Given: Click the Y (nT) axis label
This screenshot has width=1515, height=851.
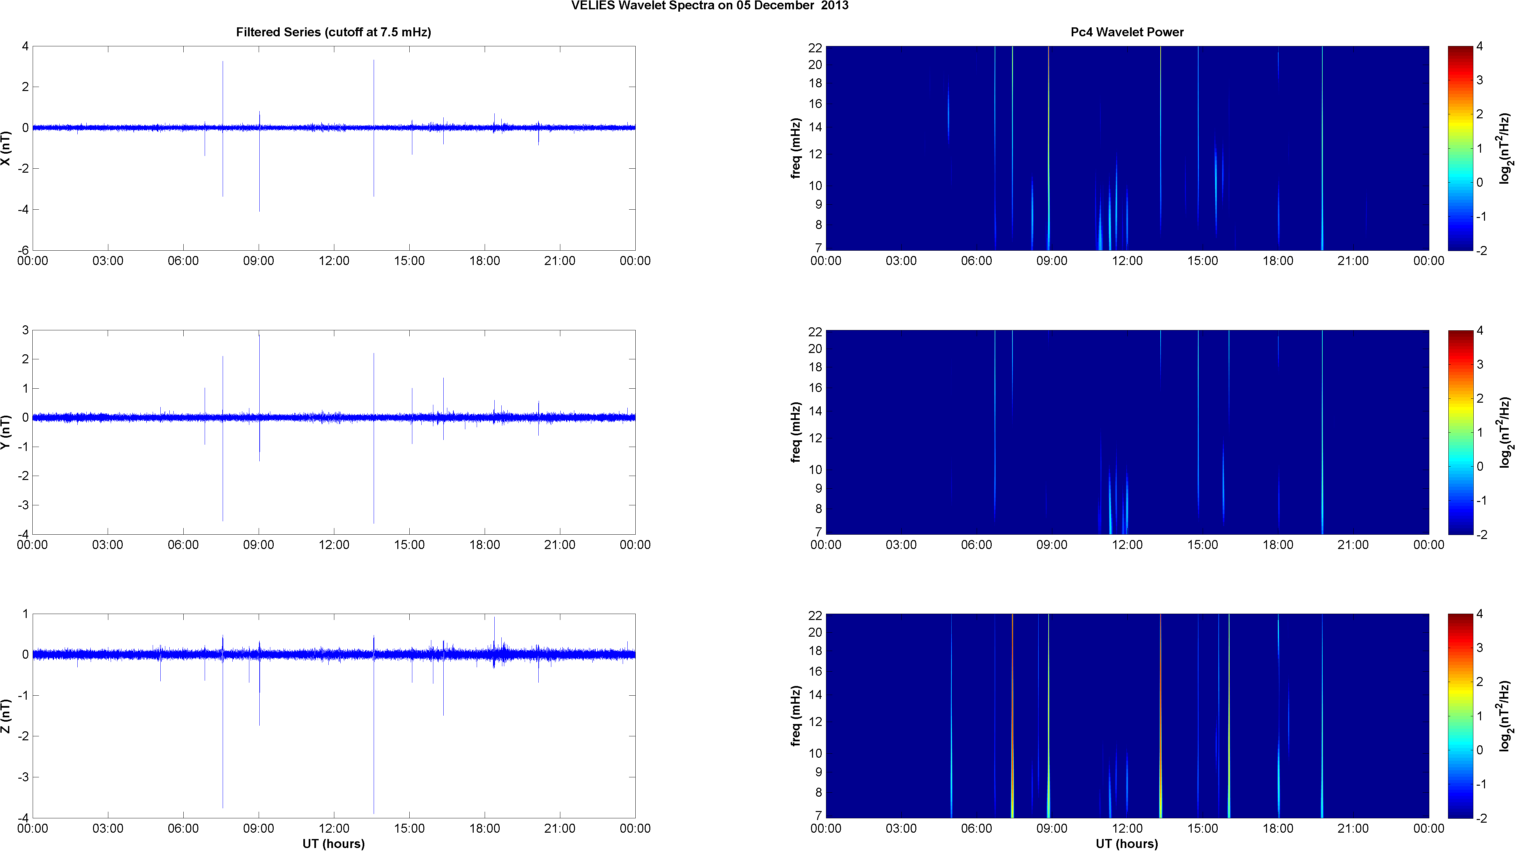Looking at the screenshot, I should pyautogui.click(x=6, y=432).
